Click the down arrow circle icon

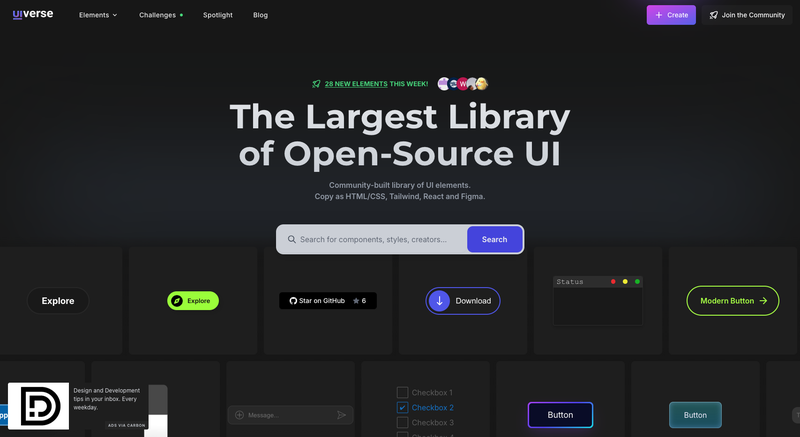click(439, 301)
